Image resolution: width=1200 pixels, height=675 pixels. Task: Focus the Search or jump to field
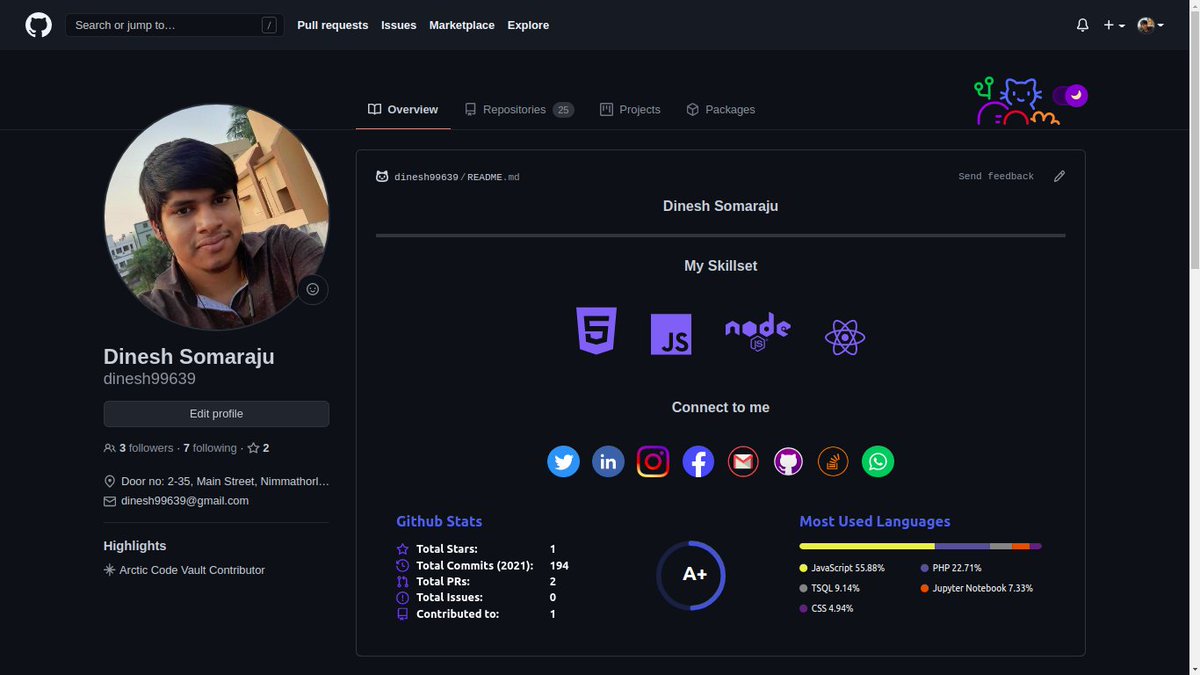(x=172, y=25)
